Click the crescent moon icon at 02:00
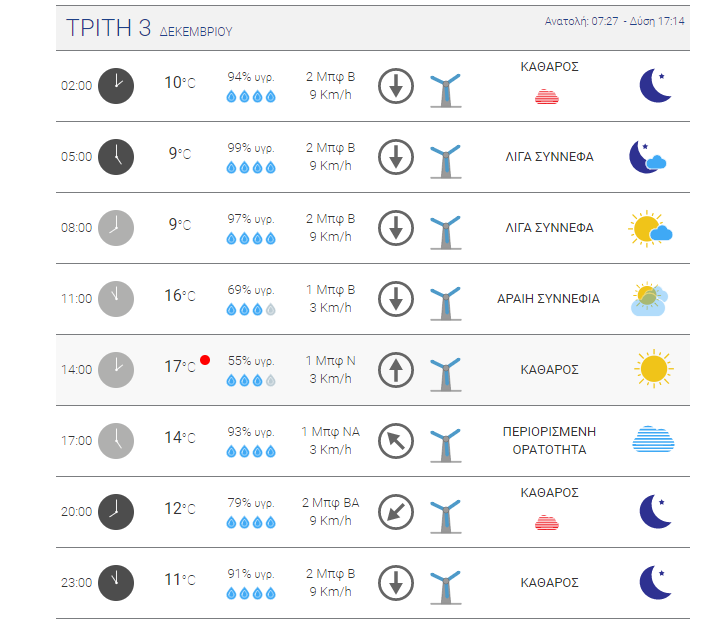707x619 pixels. (656, 86)
